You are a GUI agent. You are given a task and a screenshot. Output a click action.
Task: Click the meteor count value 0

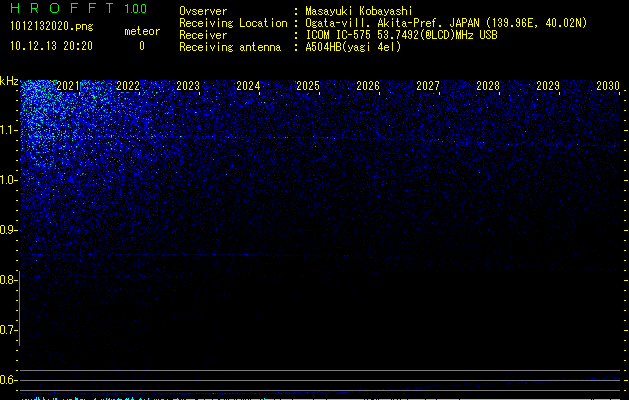pyautogui.click(x=142, y=46)
